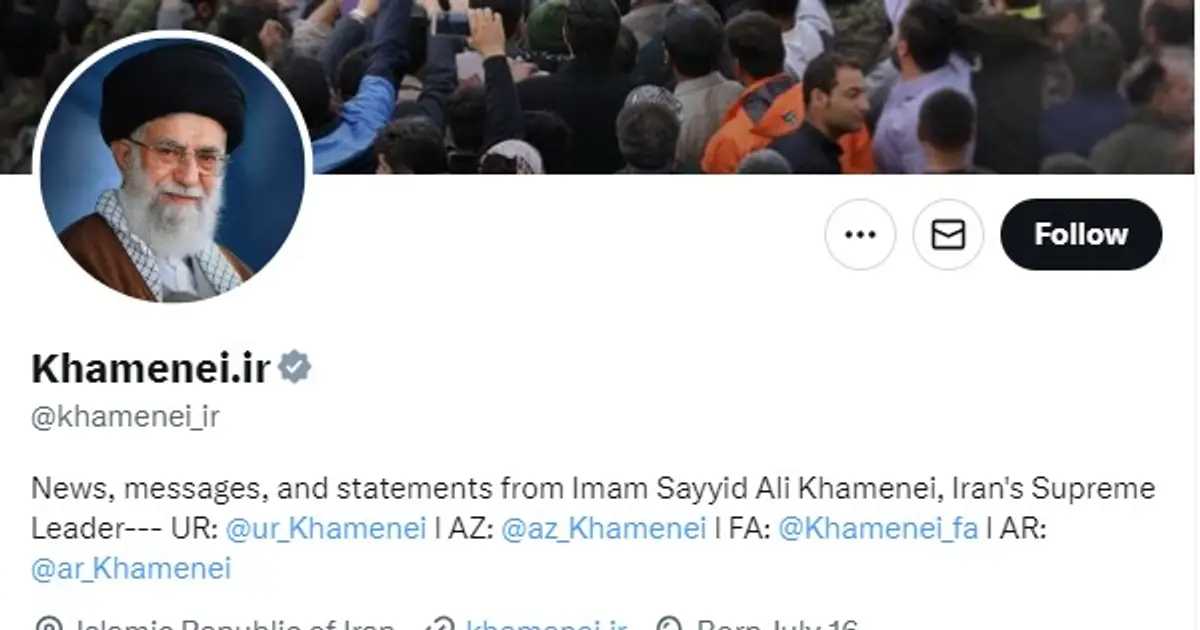Open the @az_Khamenei account link

[603, 529]
